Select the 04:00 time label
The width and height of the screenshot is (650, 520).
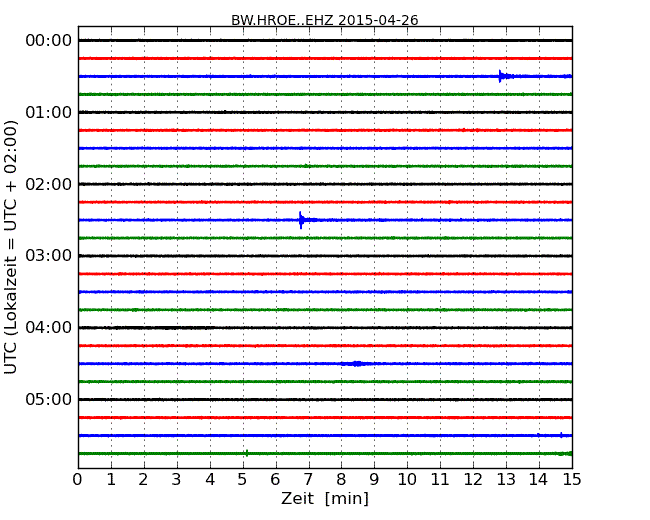tap(49, 328)
